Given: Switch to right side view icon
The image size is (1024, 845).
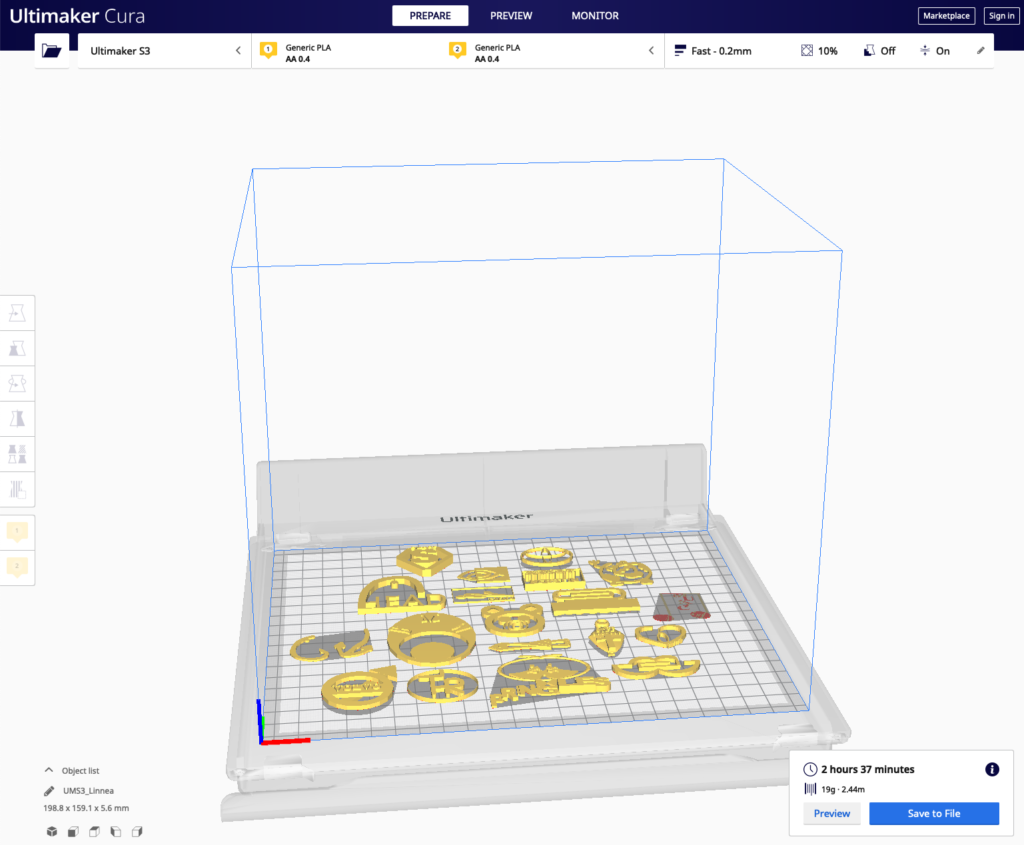Looking at the screenshot, I should (x=137, y=831).
